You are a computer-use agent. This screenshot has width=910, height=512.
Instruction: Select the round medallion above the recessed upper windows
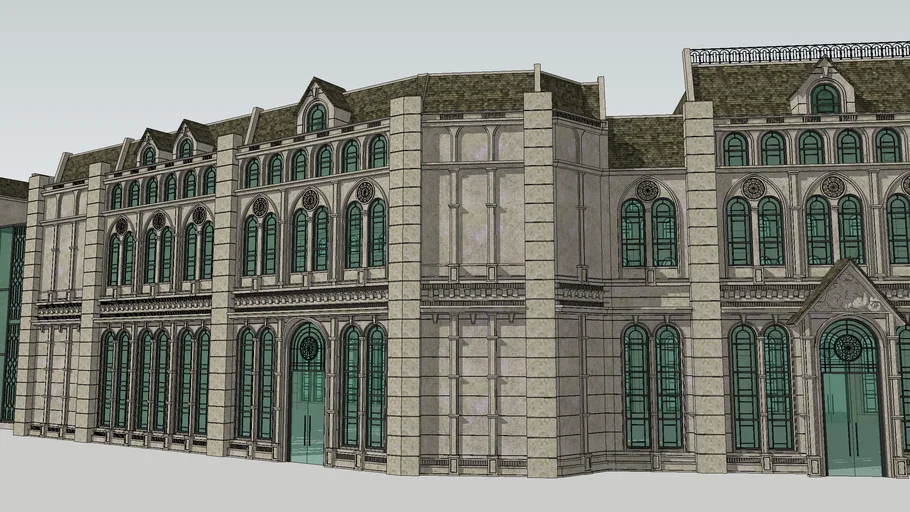pyautogui.click(x=648, y=190)
